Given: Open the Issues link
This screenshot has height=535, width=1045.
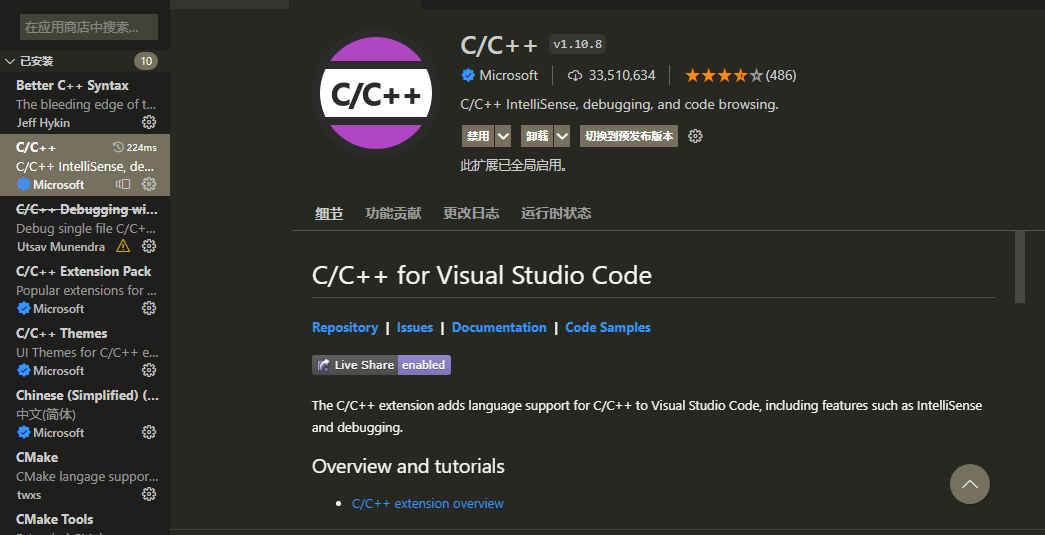Looking at the screenshot, I should coord(415,327).
